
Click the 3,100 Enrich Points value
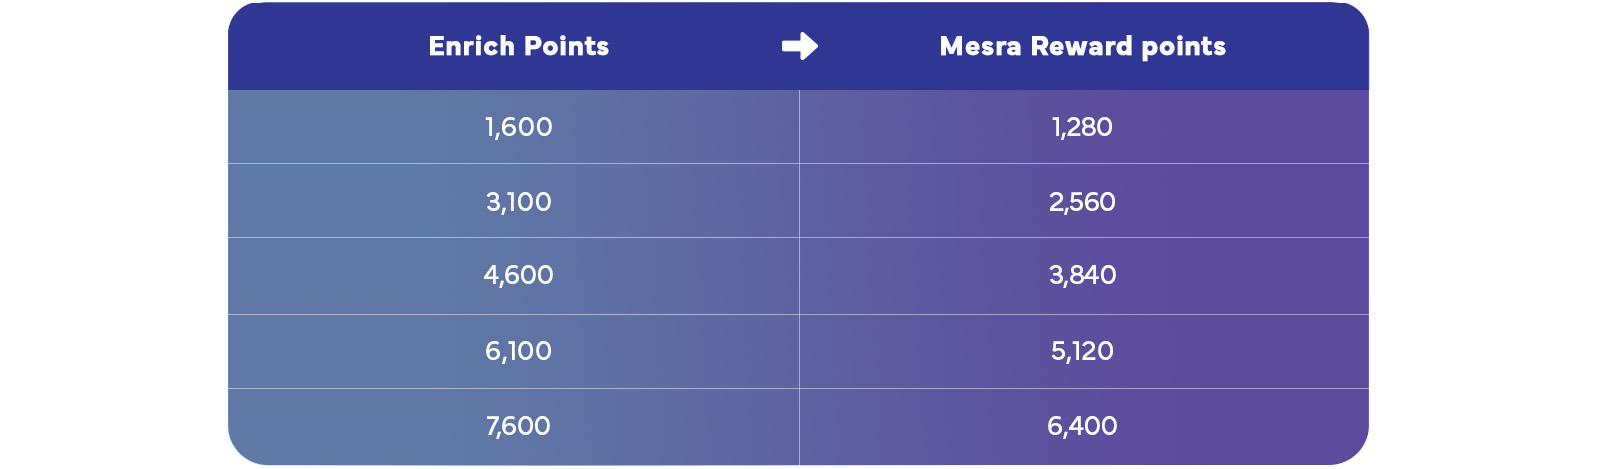coord(518,202)
